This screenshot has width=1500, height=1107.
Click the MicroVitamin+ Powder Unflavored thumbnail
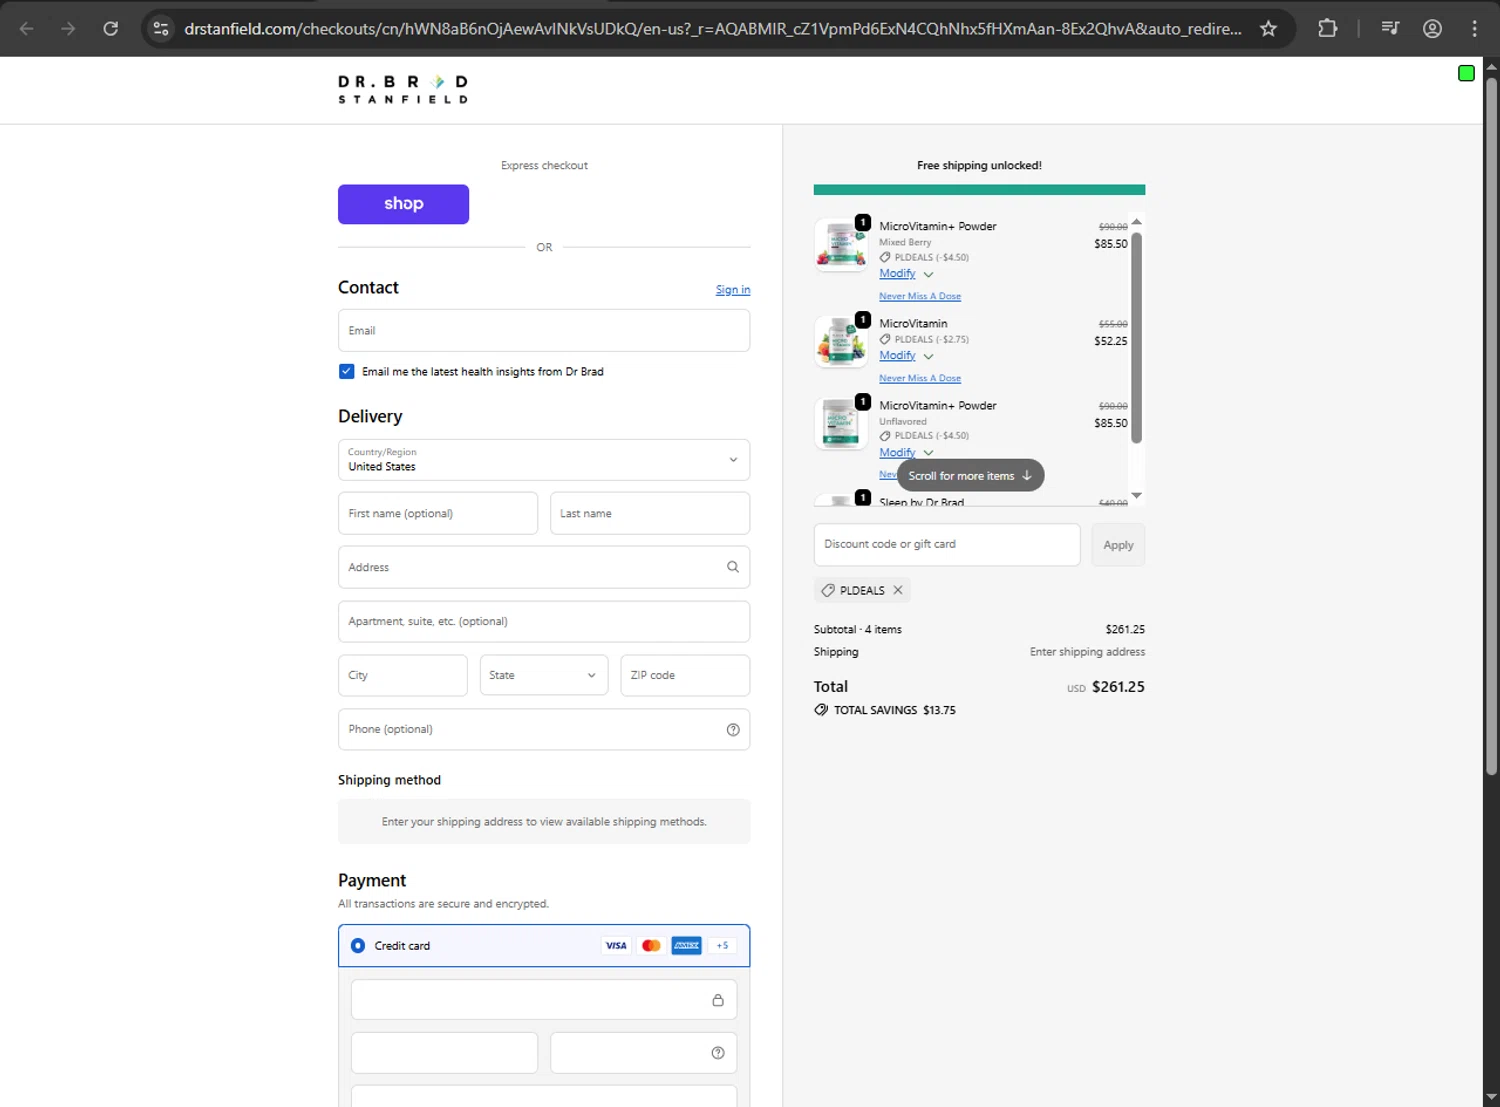click(x=841, y=423)
